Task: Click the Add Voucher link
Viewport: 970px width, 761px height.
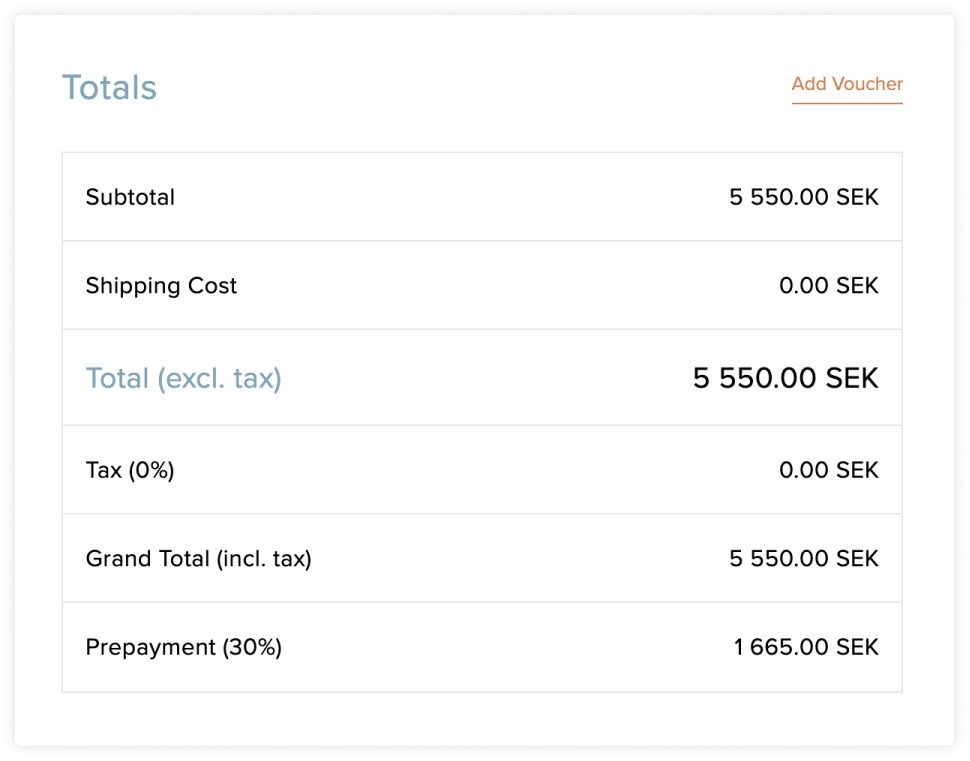Action: [x=847, y=84]
